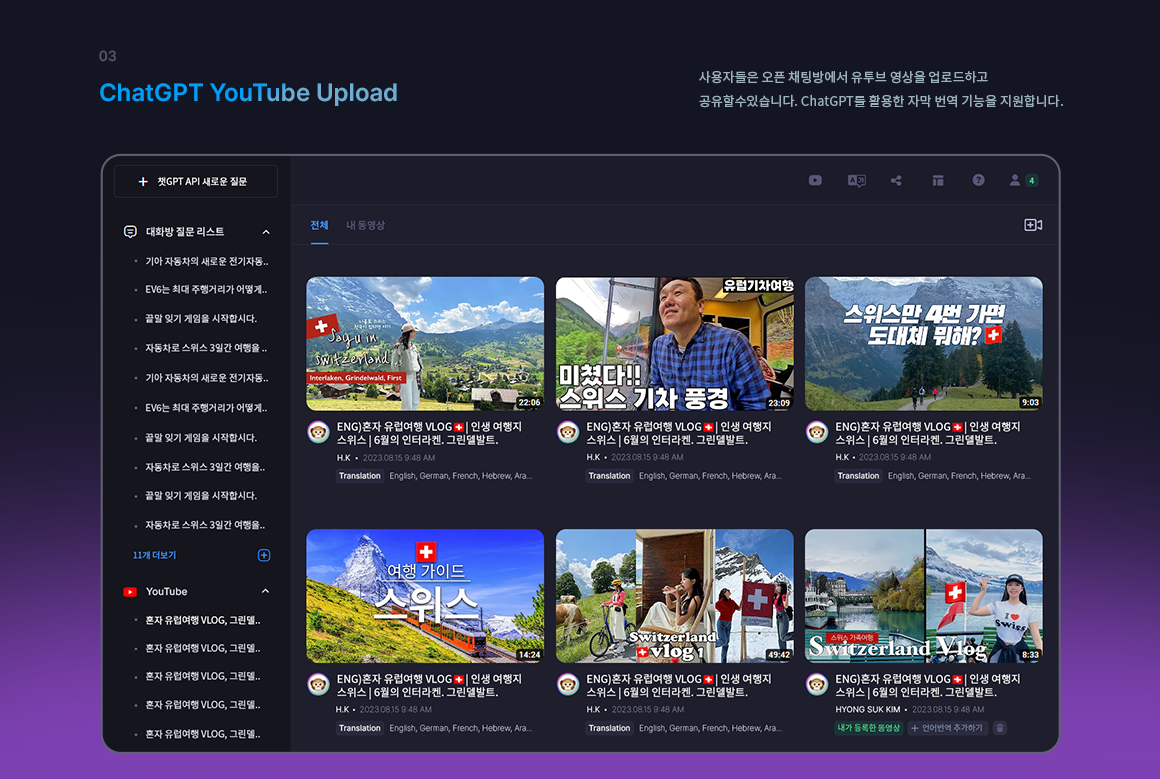The image size is (1160, 779).
Task: Click the video title under the 14:24 thumbnail
Action: (429, 685)
